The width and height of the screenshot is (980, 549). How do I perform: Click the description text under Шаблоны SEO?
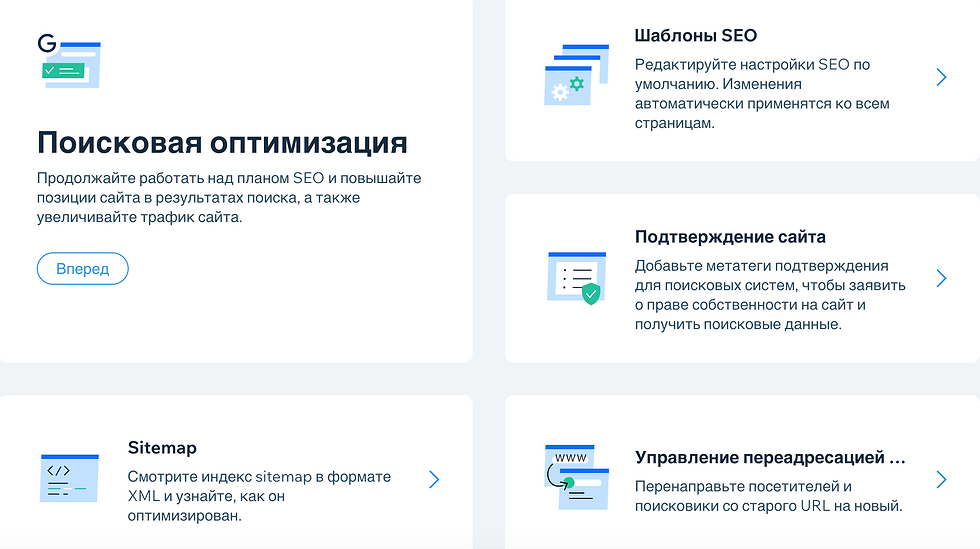point(762,94)
